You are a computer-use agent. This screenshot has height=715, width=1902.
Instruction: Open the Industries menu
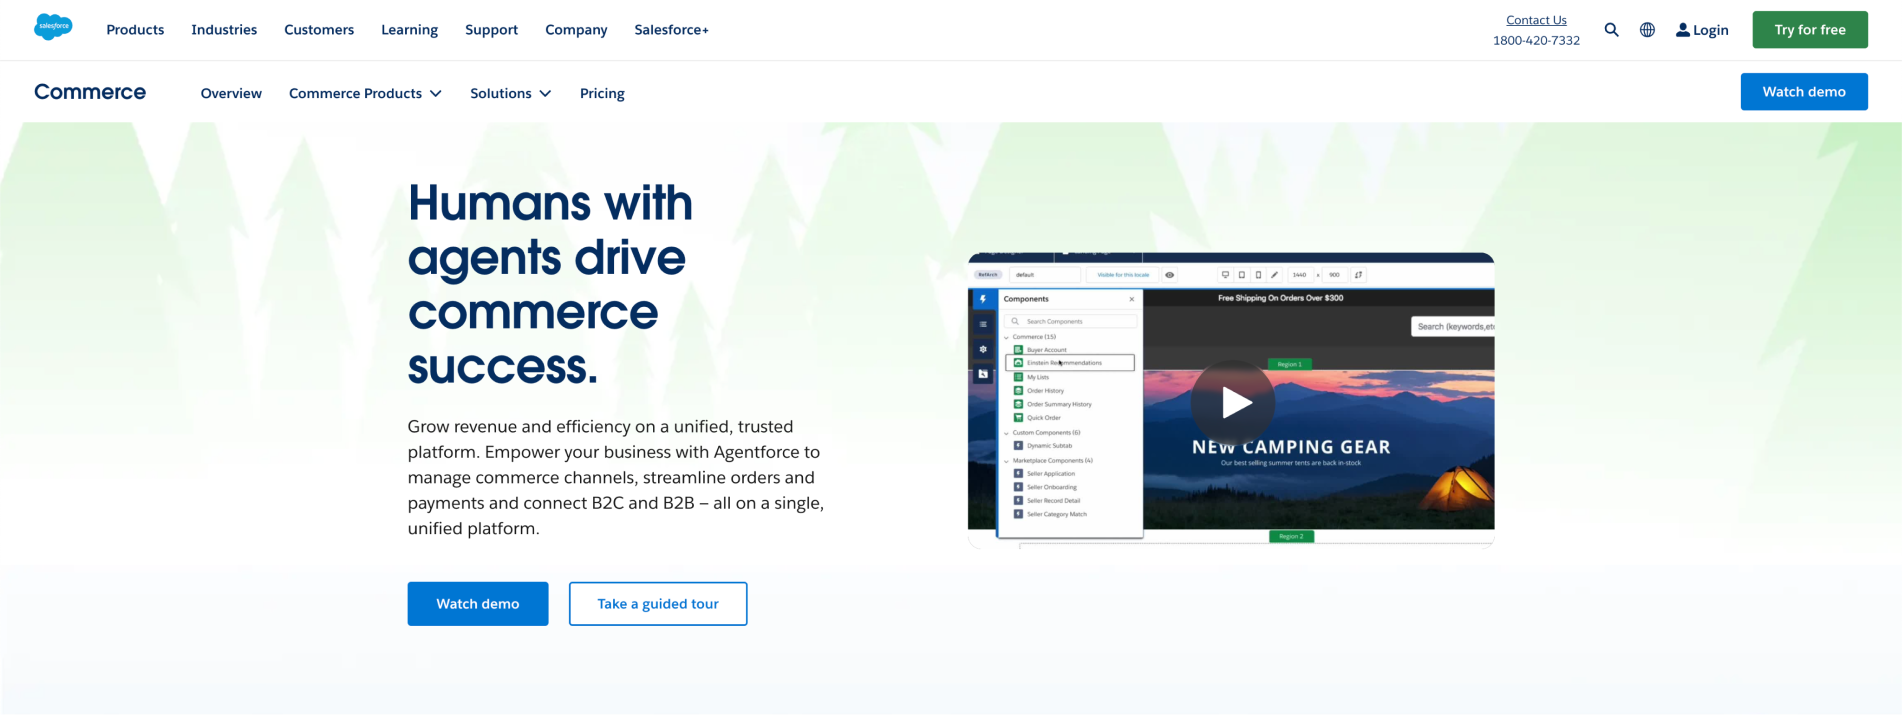coord(224,30)
